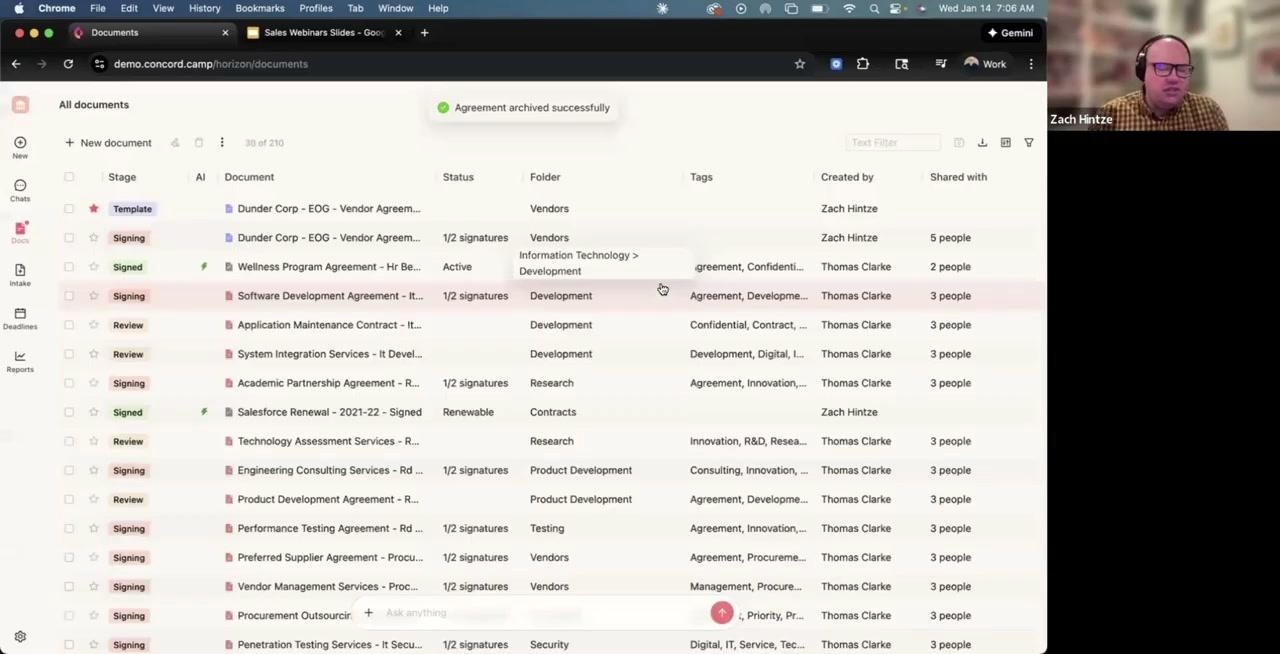Image resolution: width=1280 pixels, height=654 pixels.
Task: Star the Wellness Program Agreement row
Action: (93, 266)
